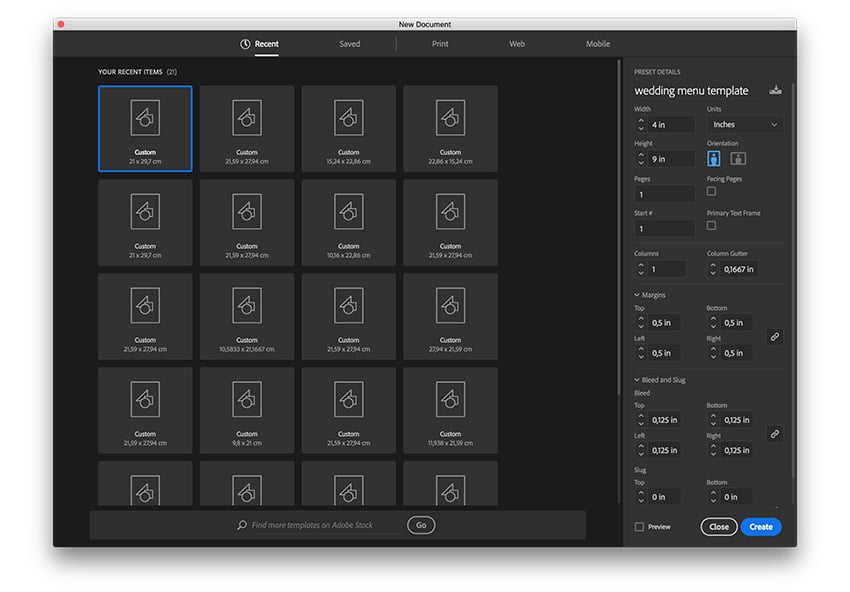Click the Bleed Right stepper arrows
The width and height of the screenshot is (850, 592).
(713, 450)
